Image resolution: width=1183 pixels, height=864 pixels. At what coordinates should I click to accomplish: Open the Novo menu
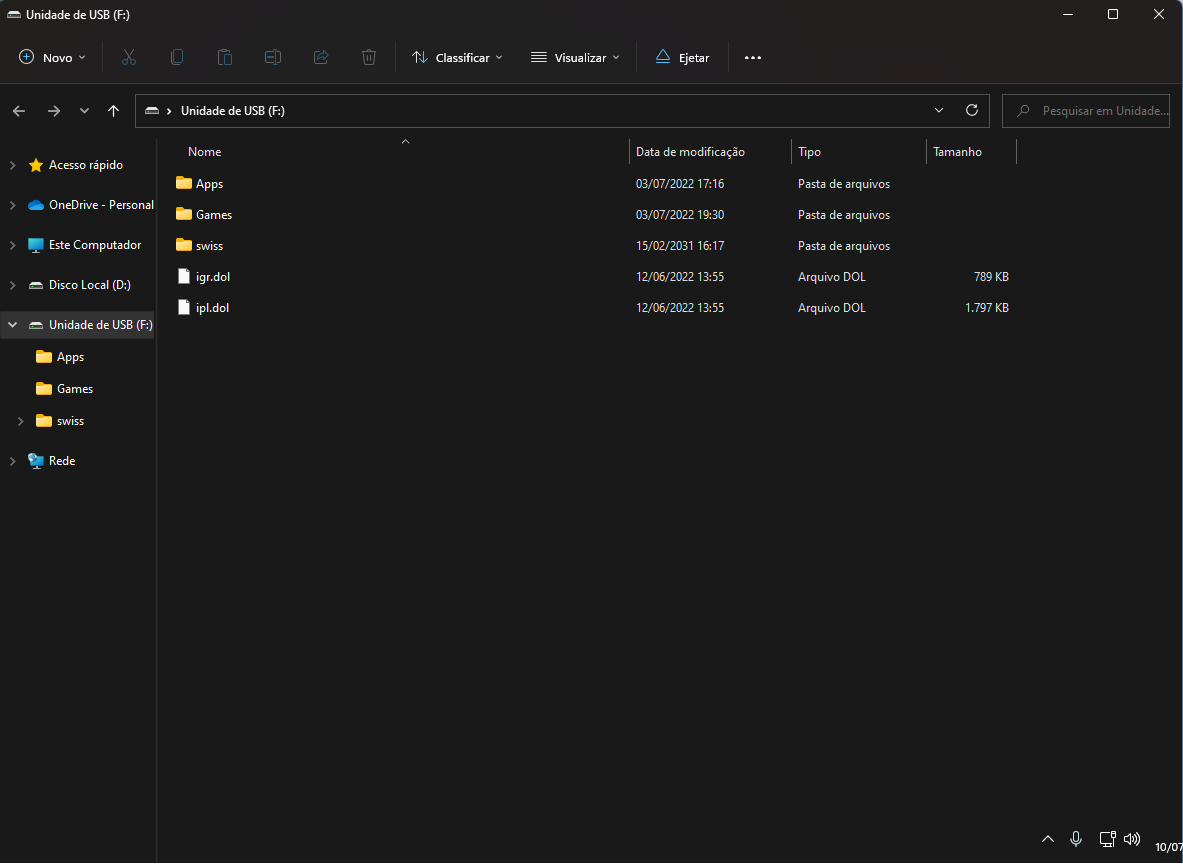coord(52,57)
